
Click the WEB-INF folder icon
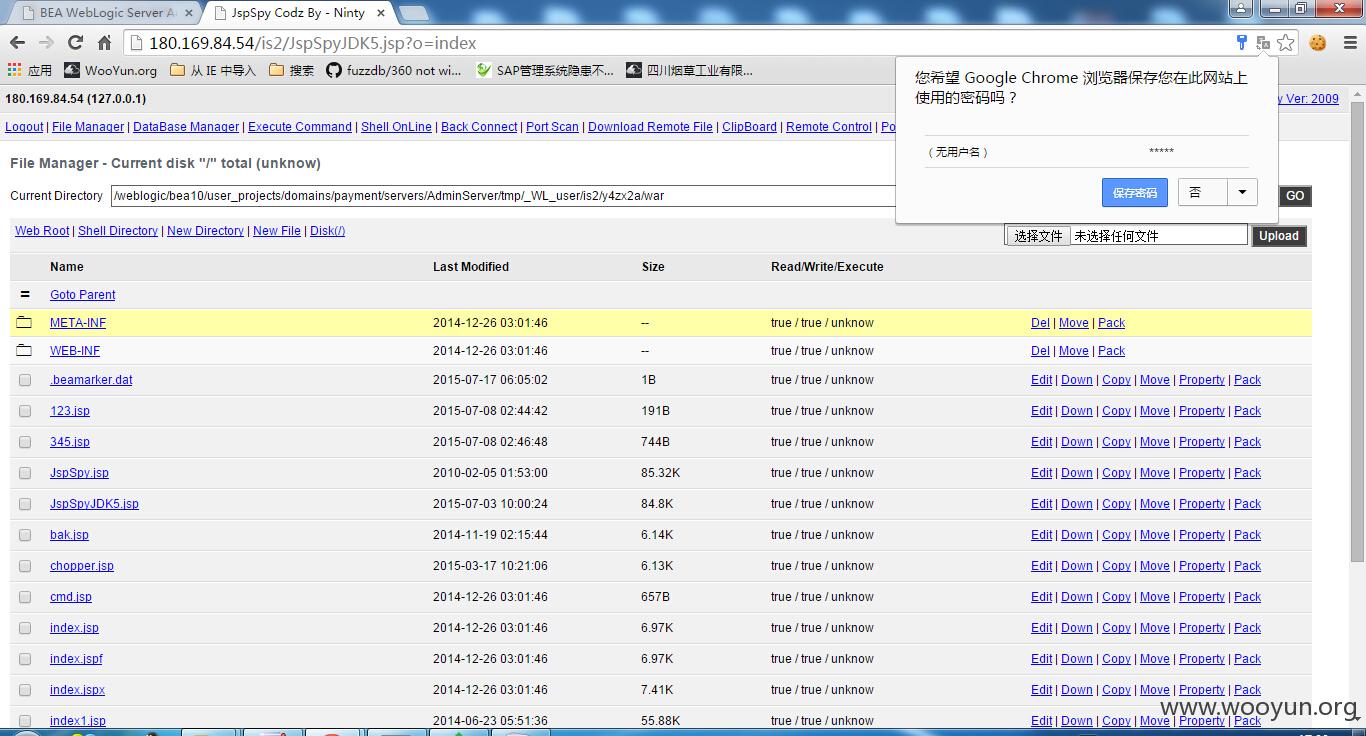click(24, 350)
